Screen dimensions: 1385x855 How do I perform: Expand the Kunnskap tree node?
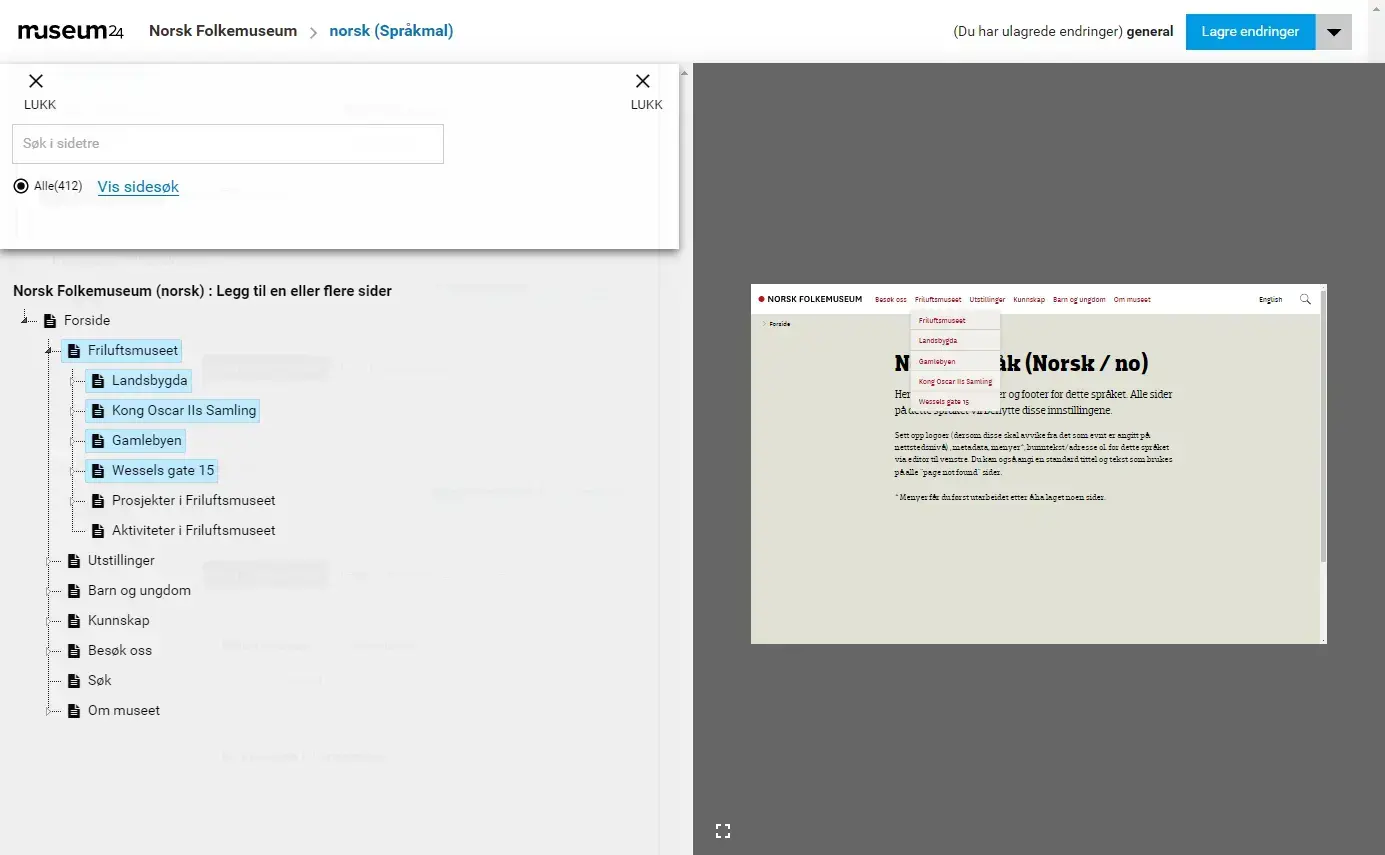coord(50,621)
